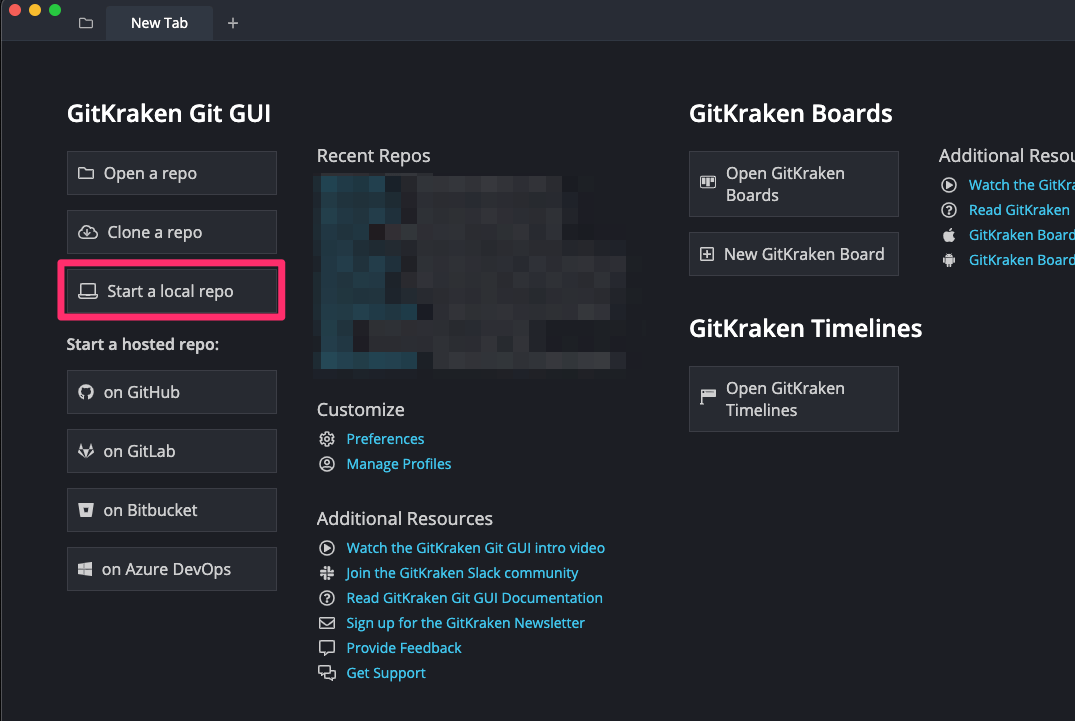Click the profile icon beside Manage Profiles
The image size is (1075, 721).
pos(326,464)
